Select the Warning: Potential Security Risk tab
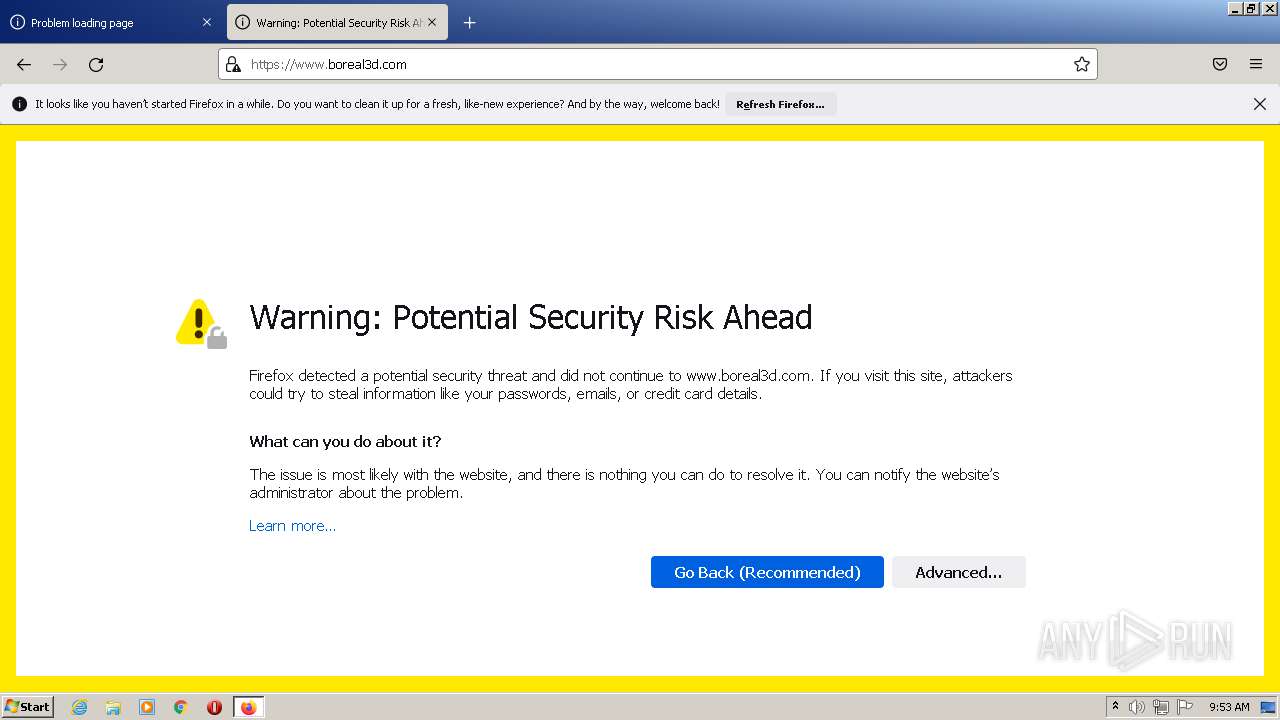The width and height of the screenshot is (1280, 720). point(337,22)
